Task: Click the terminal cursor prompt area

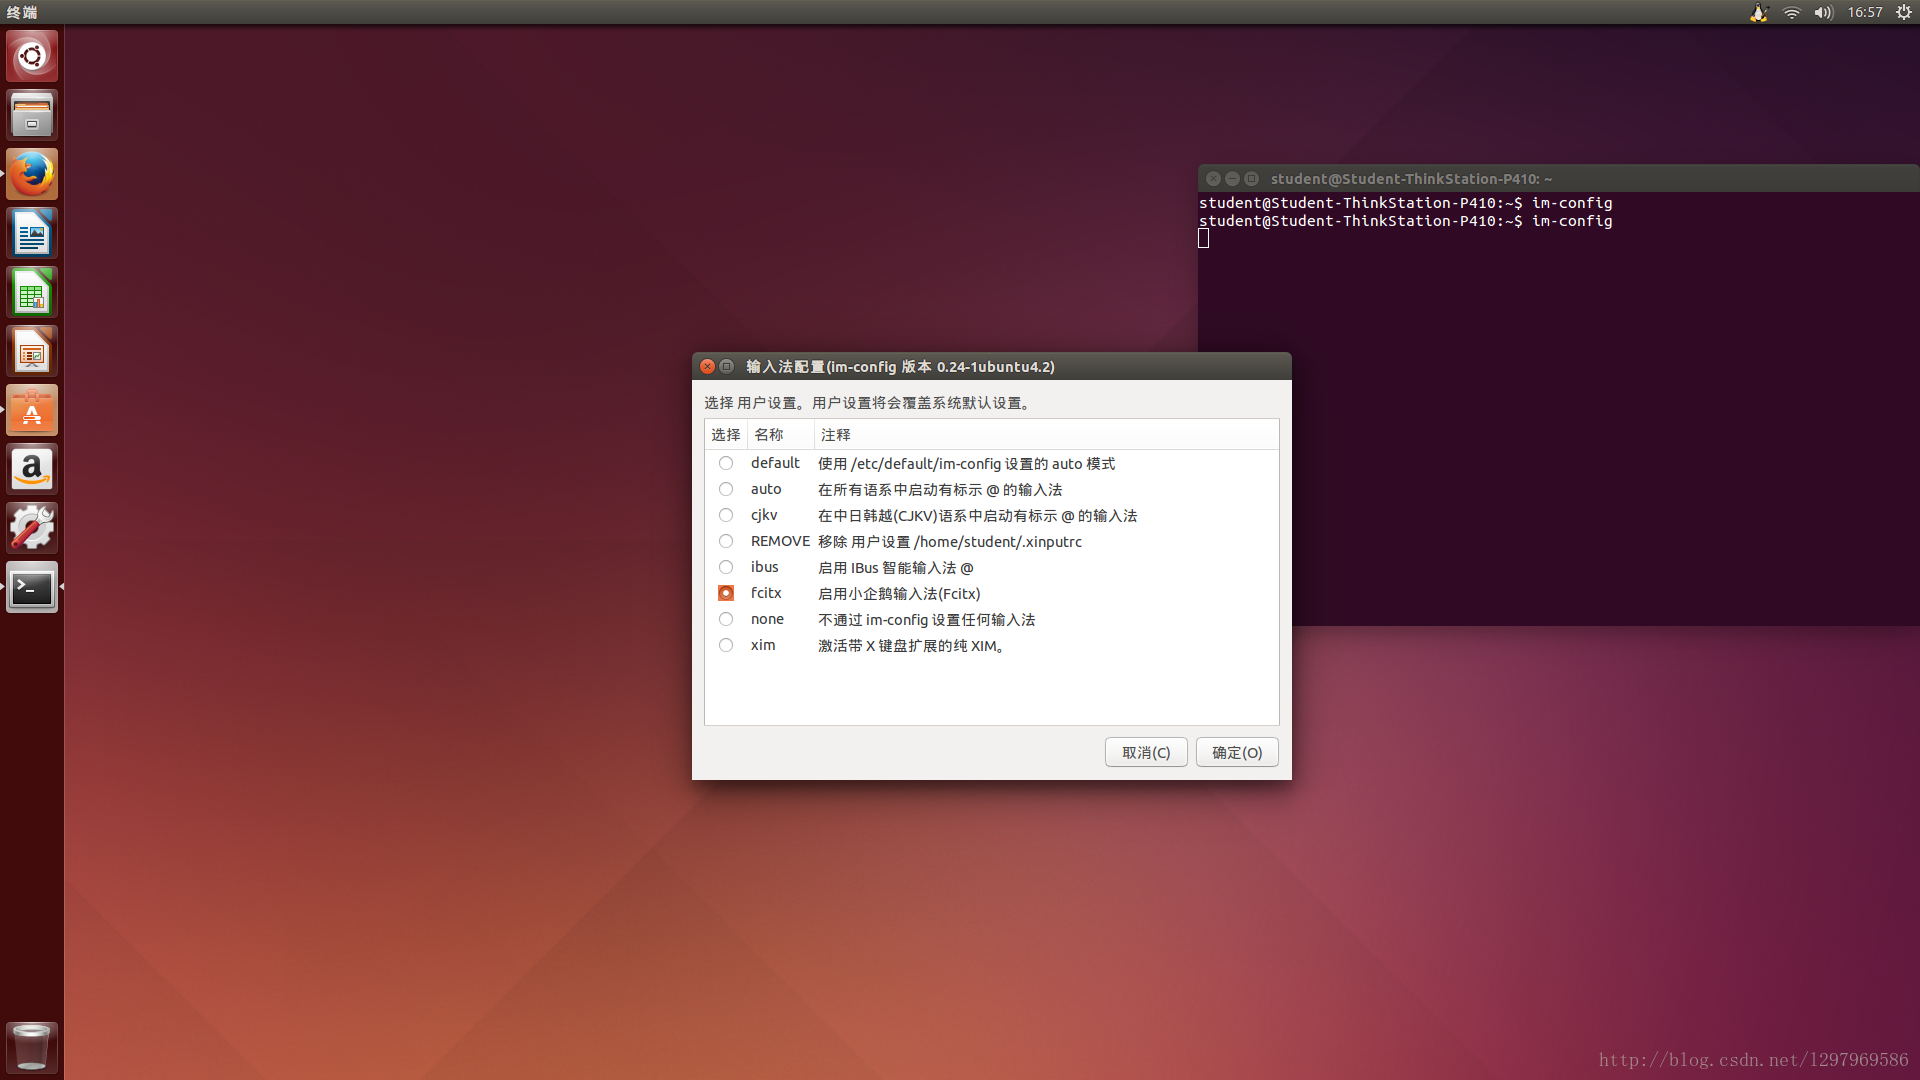Action: (1204, 238)
